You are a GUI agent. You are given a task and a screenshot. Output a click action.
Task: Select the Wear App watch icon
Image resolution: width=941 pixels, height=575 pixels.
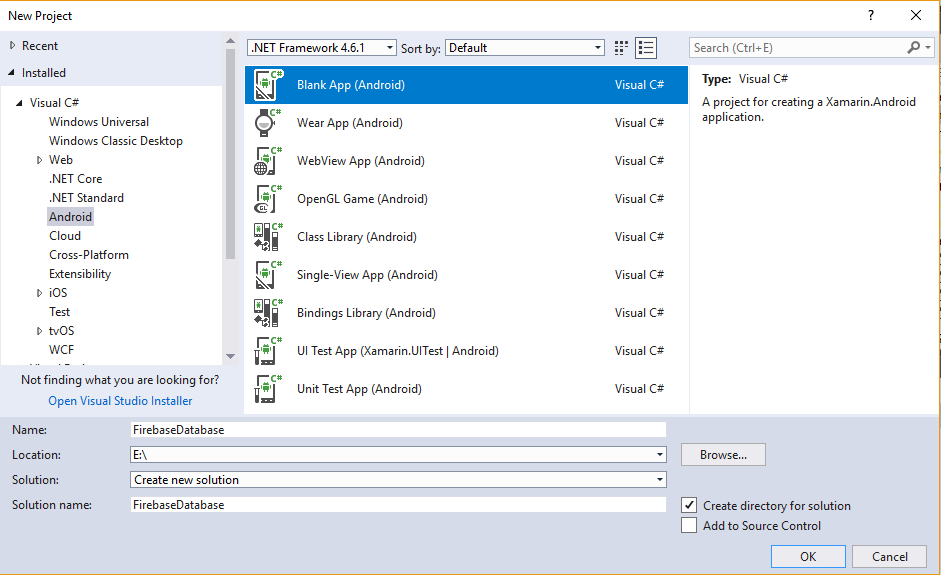click(x=266, y=123)
